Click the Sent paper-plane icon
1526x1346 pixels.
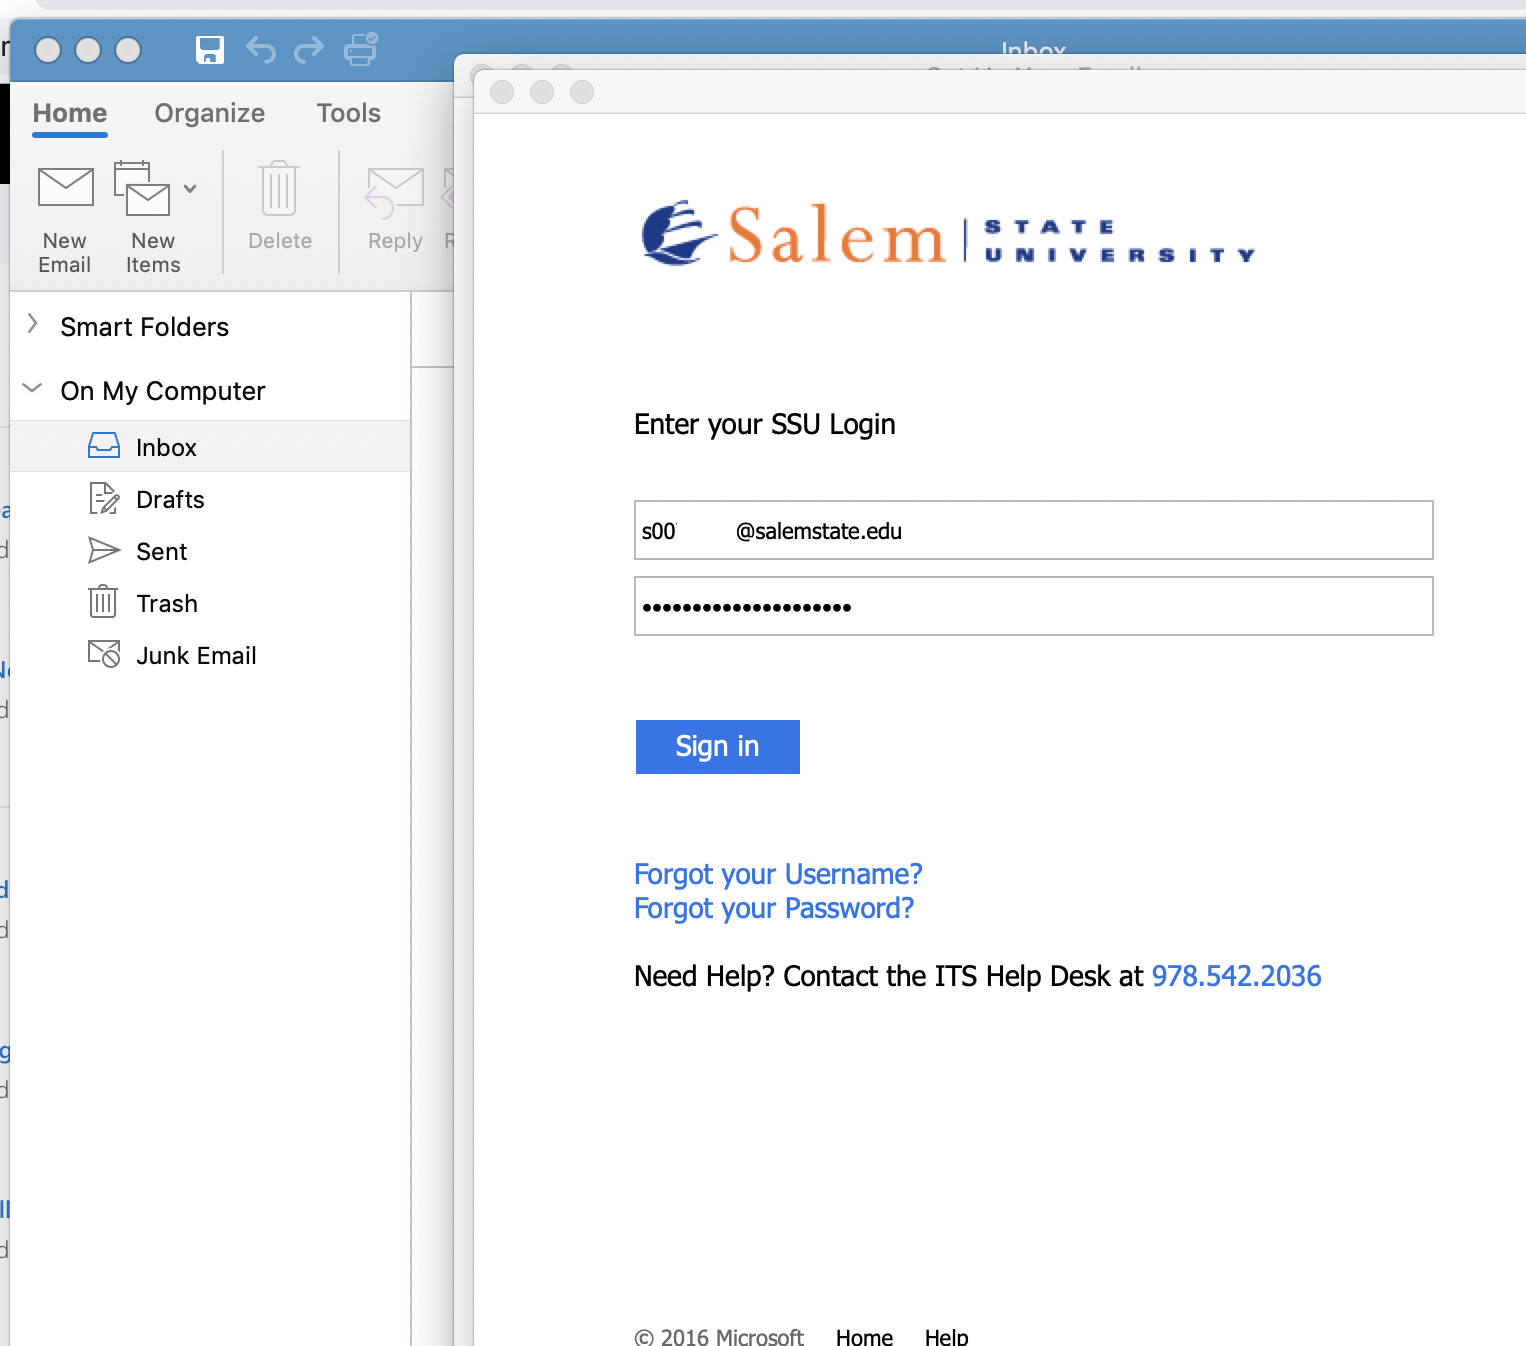coord(104,550)
